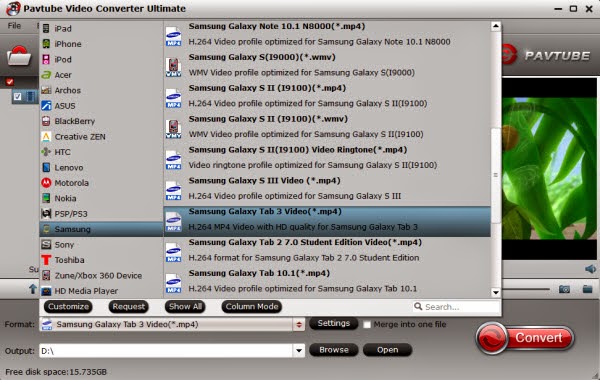Image resolution: width=600 pixels, height=380 pixels.
Task: Open the Settings button
Action: [x=333, y=323]
